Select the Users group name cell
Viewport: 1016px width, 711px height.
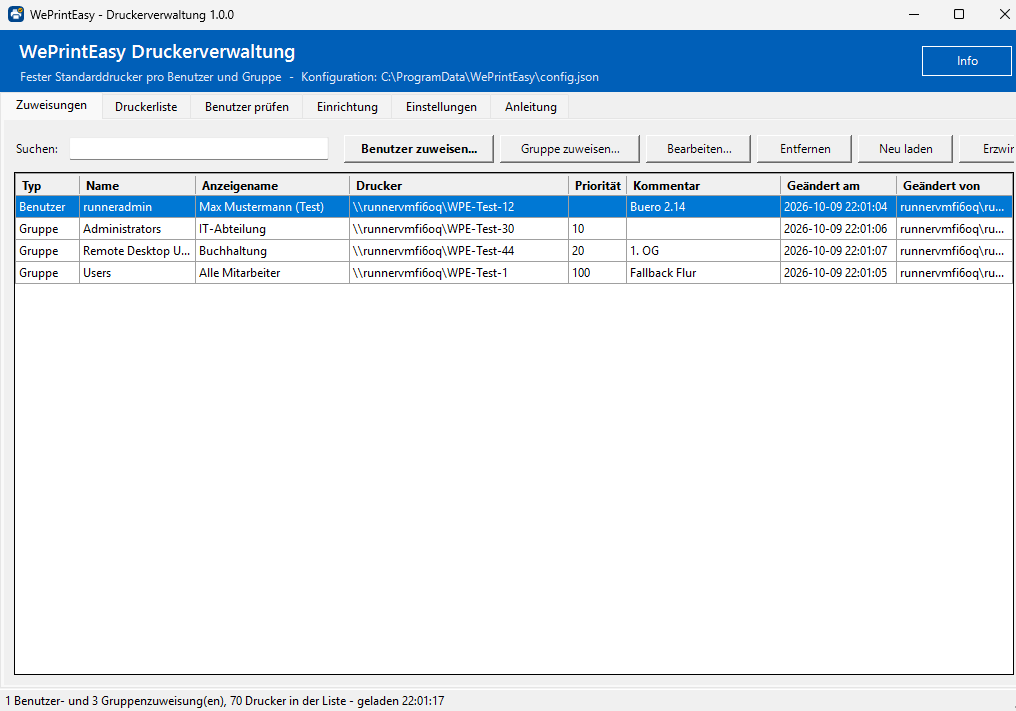(x=137, y=273)
